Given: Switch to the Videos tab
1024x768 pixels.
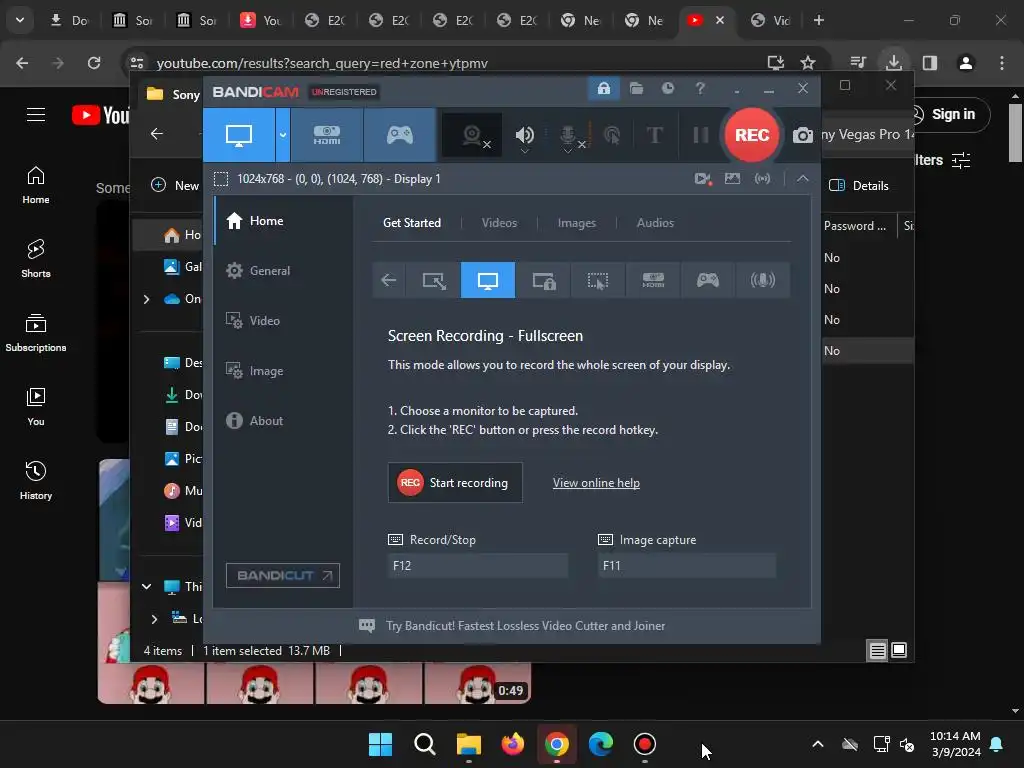Looking at the screenshot, I should (499, 223).
